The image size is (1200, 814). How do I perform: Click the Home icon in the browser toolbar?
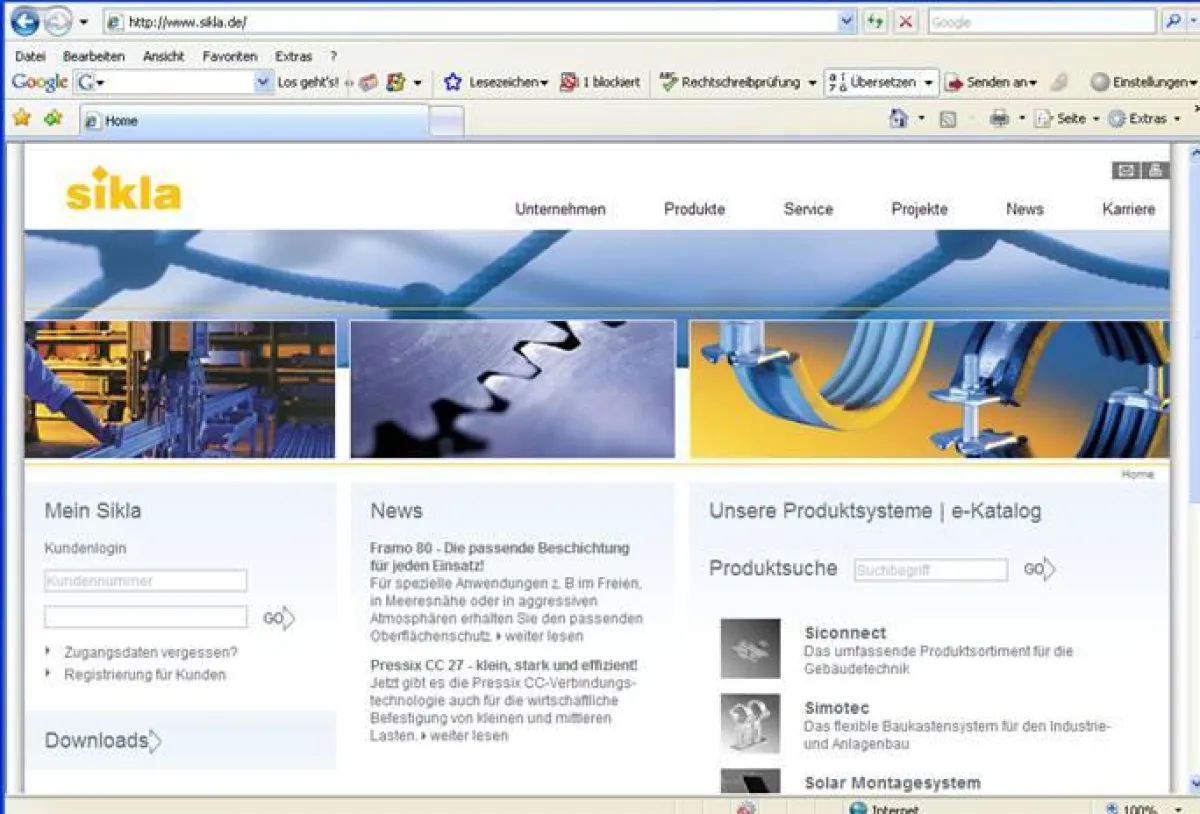[900, 118]
